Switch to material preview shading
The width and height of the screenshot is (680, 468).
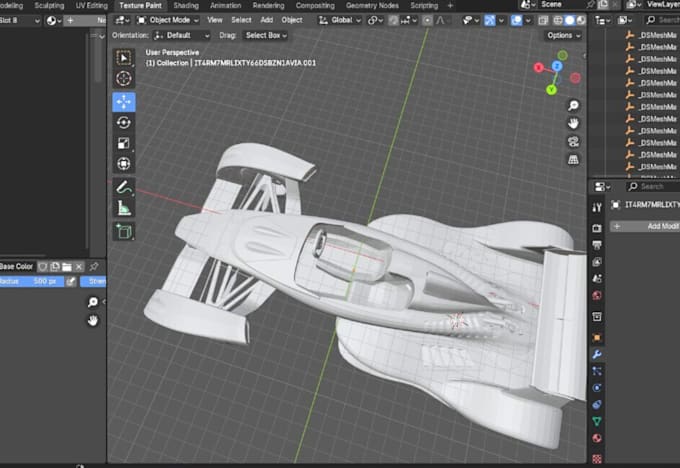(580, 20)
